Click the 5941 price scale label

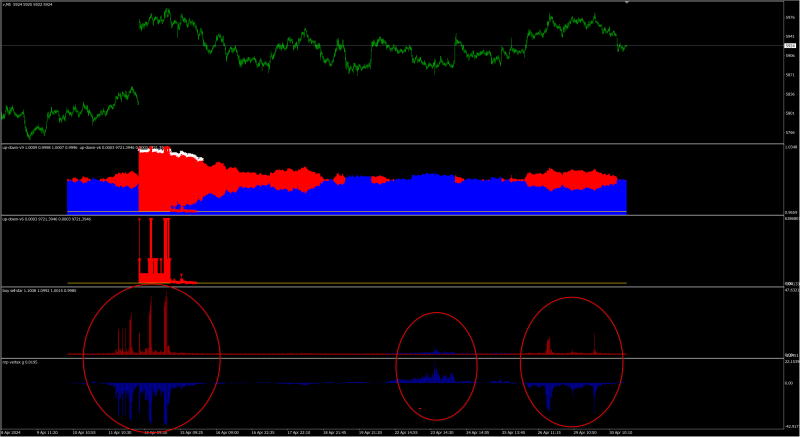tap(790, 36)
